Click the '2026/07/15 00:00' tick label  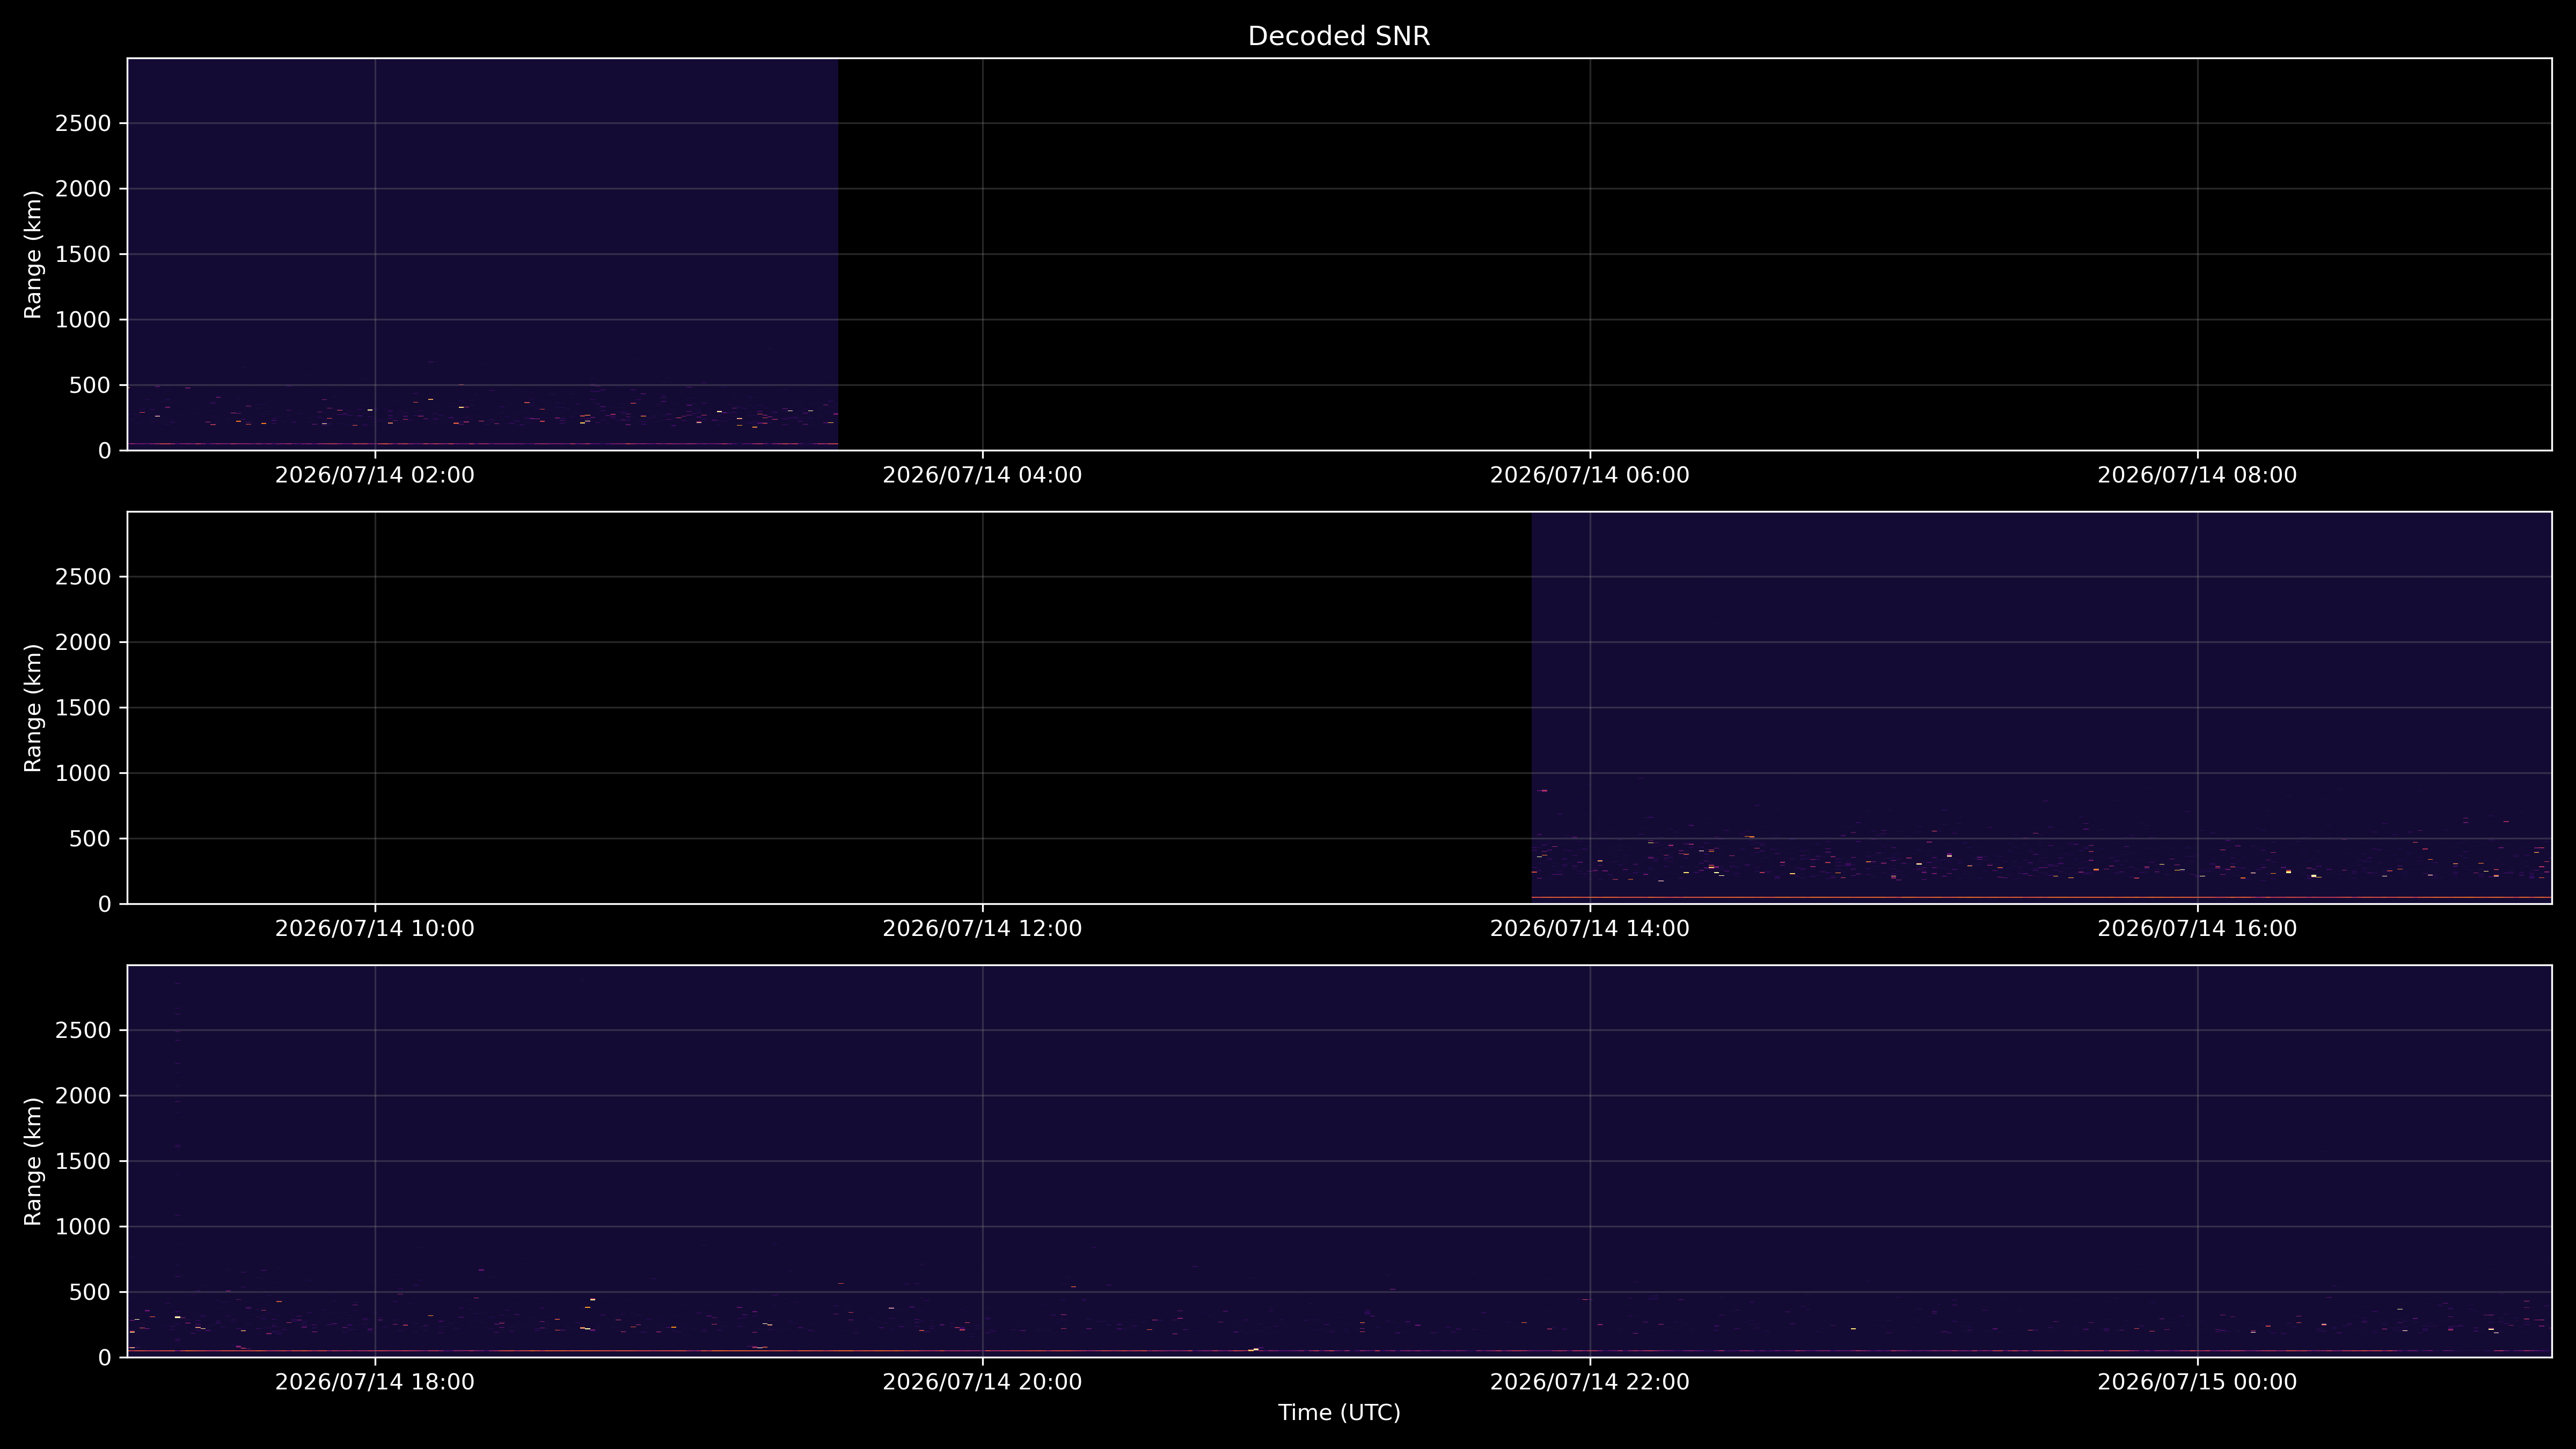(2197, 1382)
